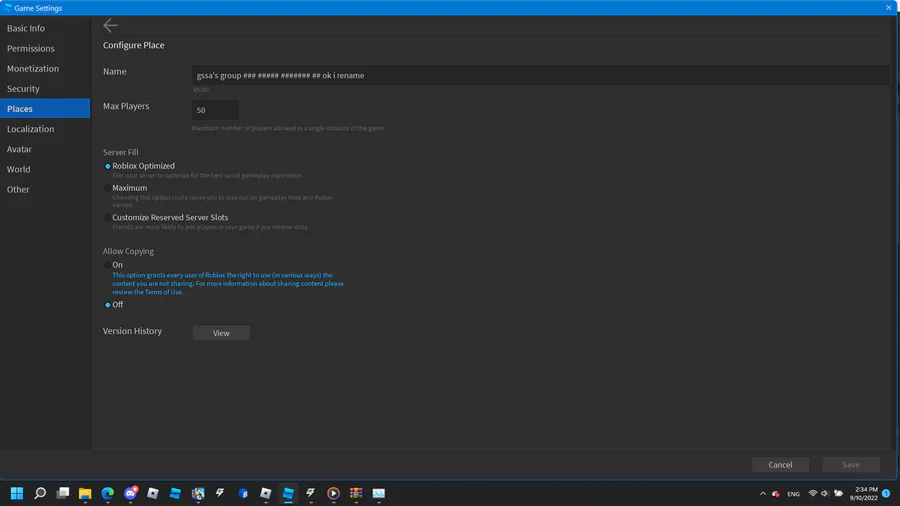Open the Windows Start menu

coord(17,493)
